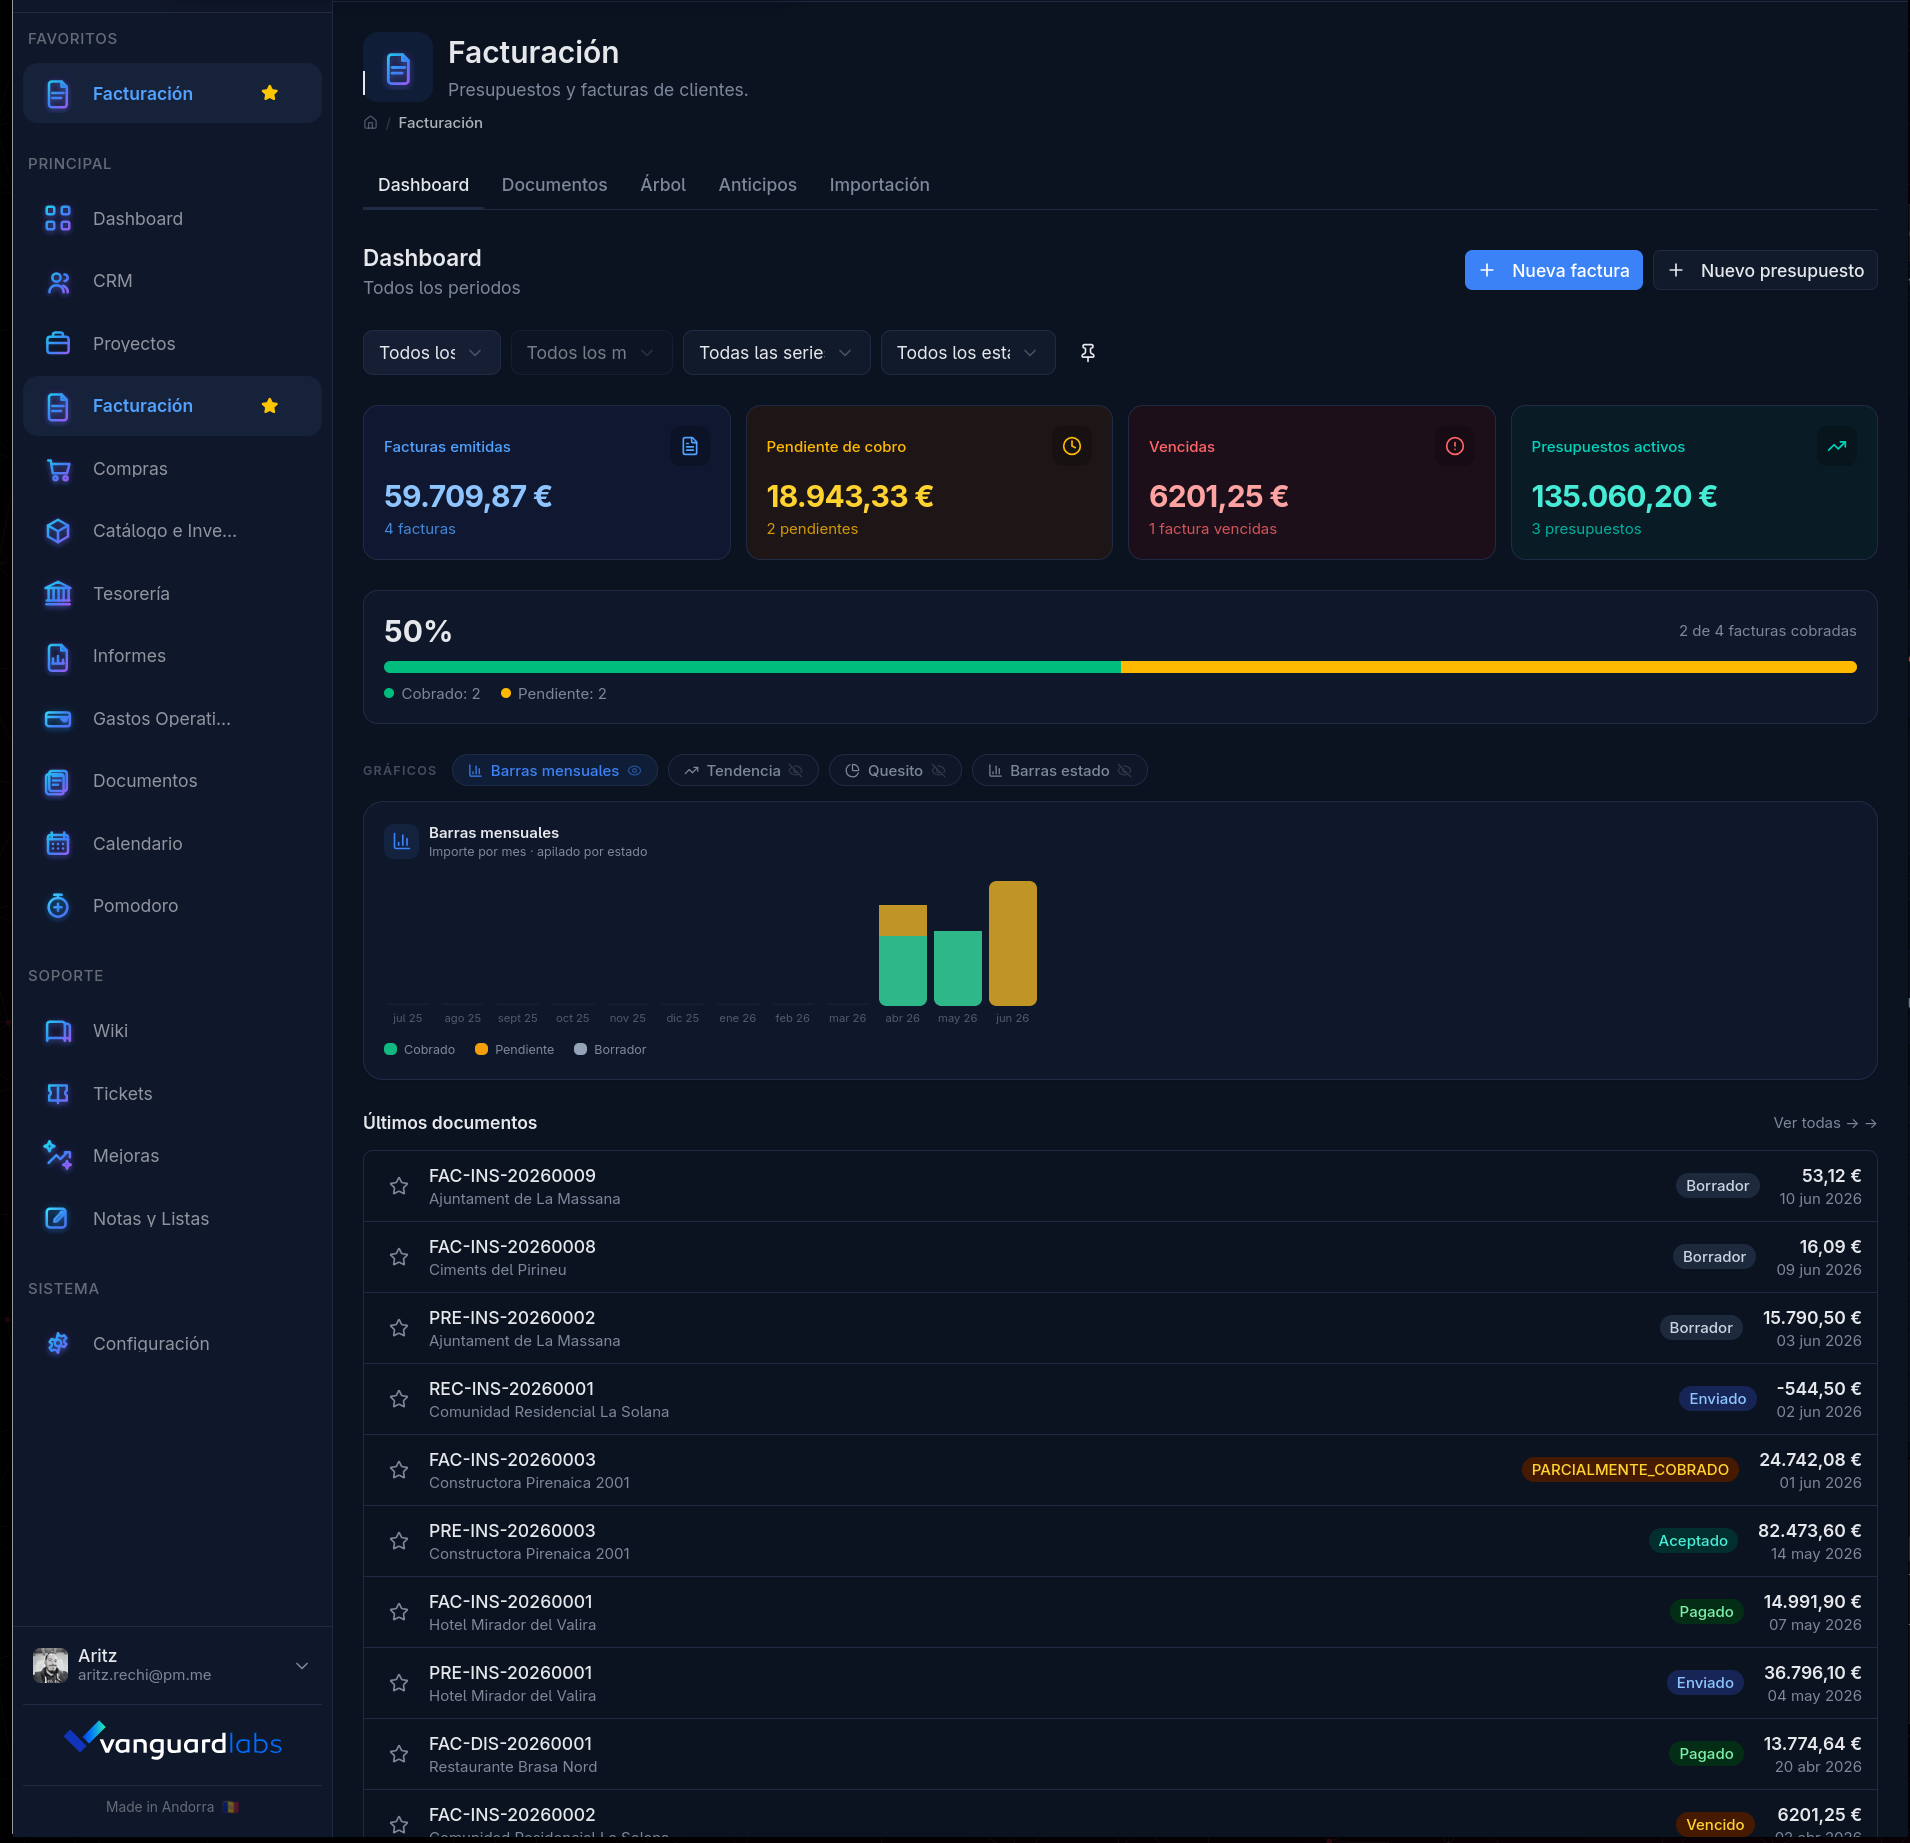Switch to the Anticipos tab

(x=757, y=185)
